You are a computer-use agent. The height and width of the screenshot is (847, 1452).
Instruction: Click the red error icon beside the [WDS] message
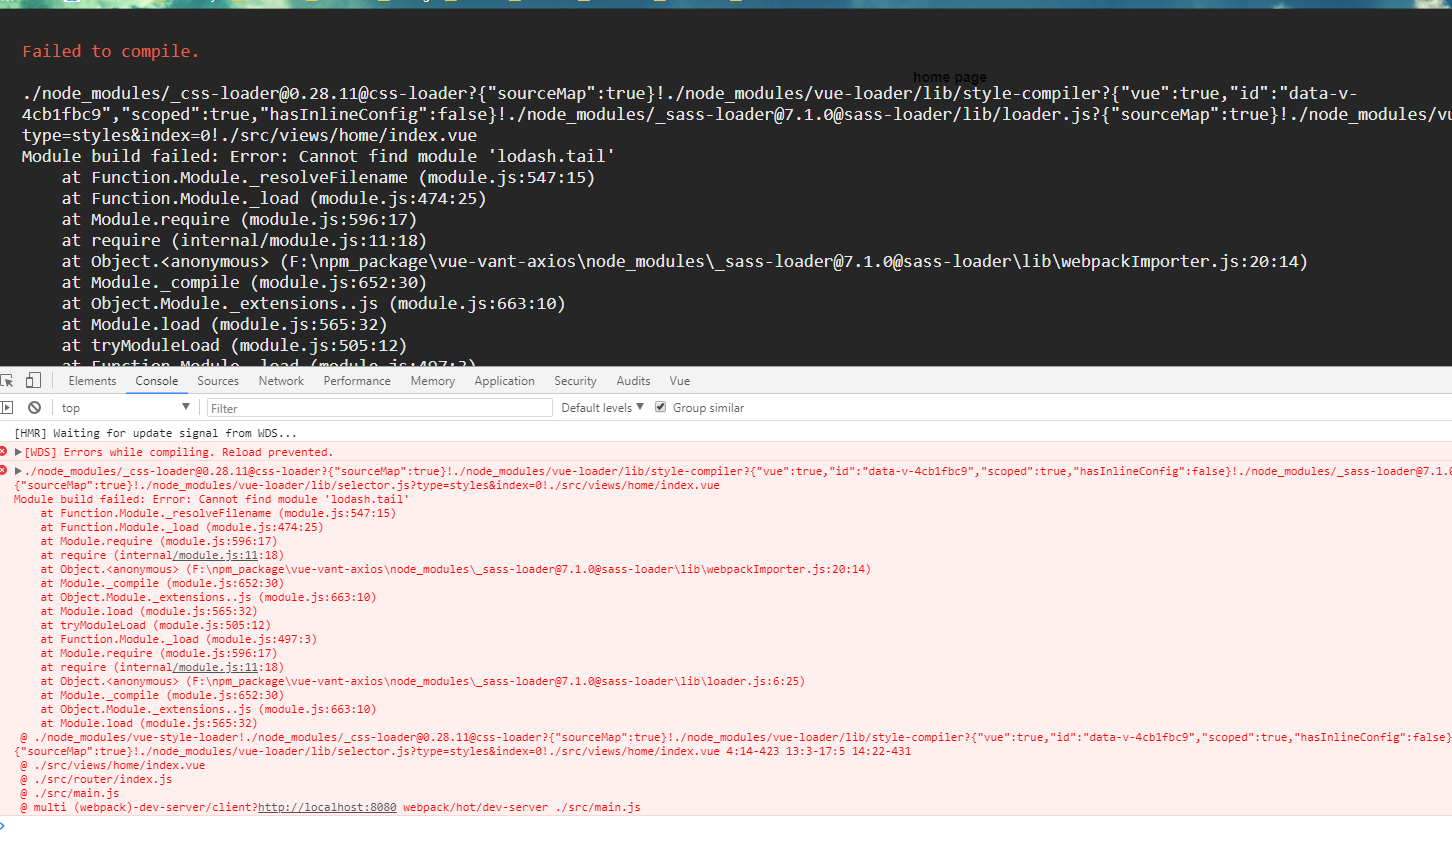click(4, 452)
